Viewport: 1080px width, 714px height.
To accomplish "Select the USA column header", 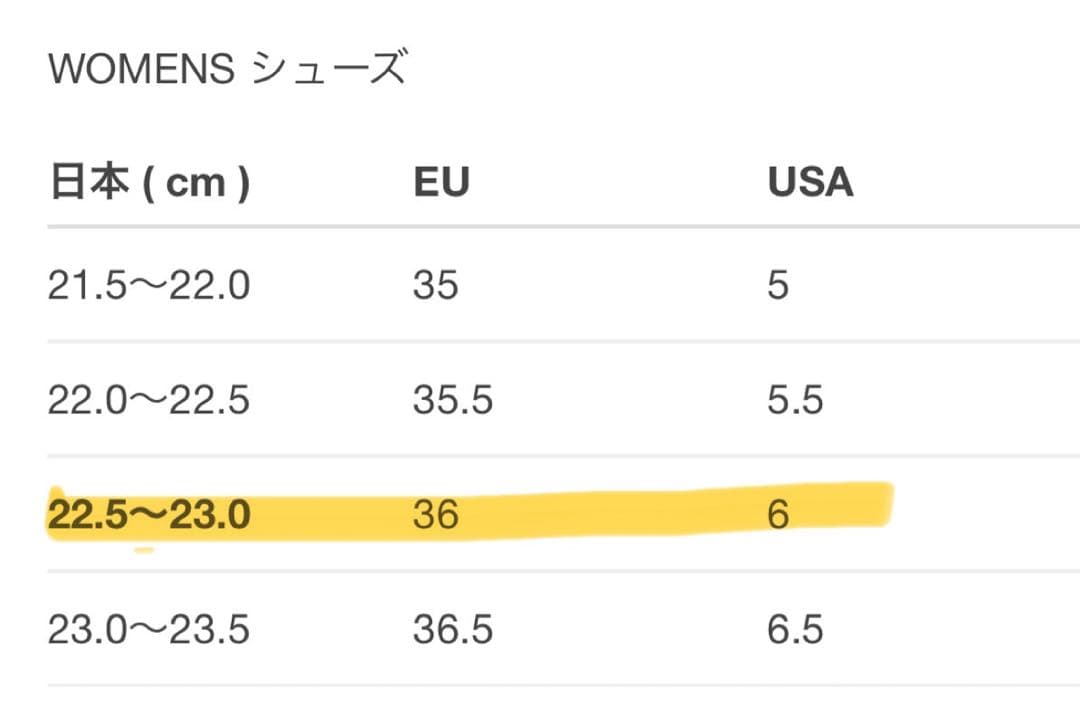I will click(810, 183).
